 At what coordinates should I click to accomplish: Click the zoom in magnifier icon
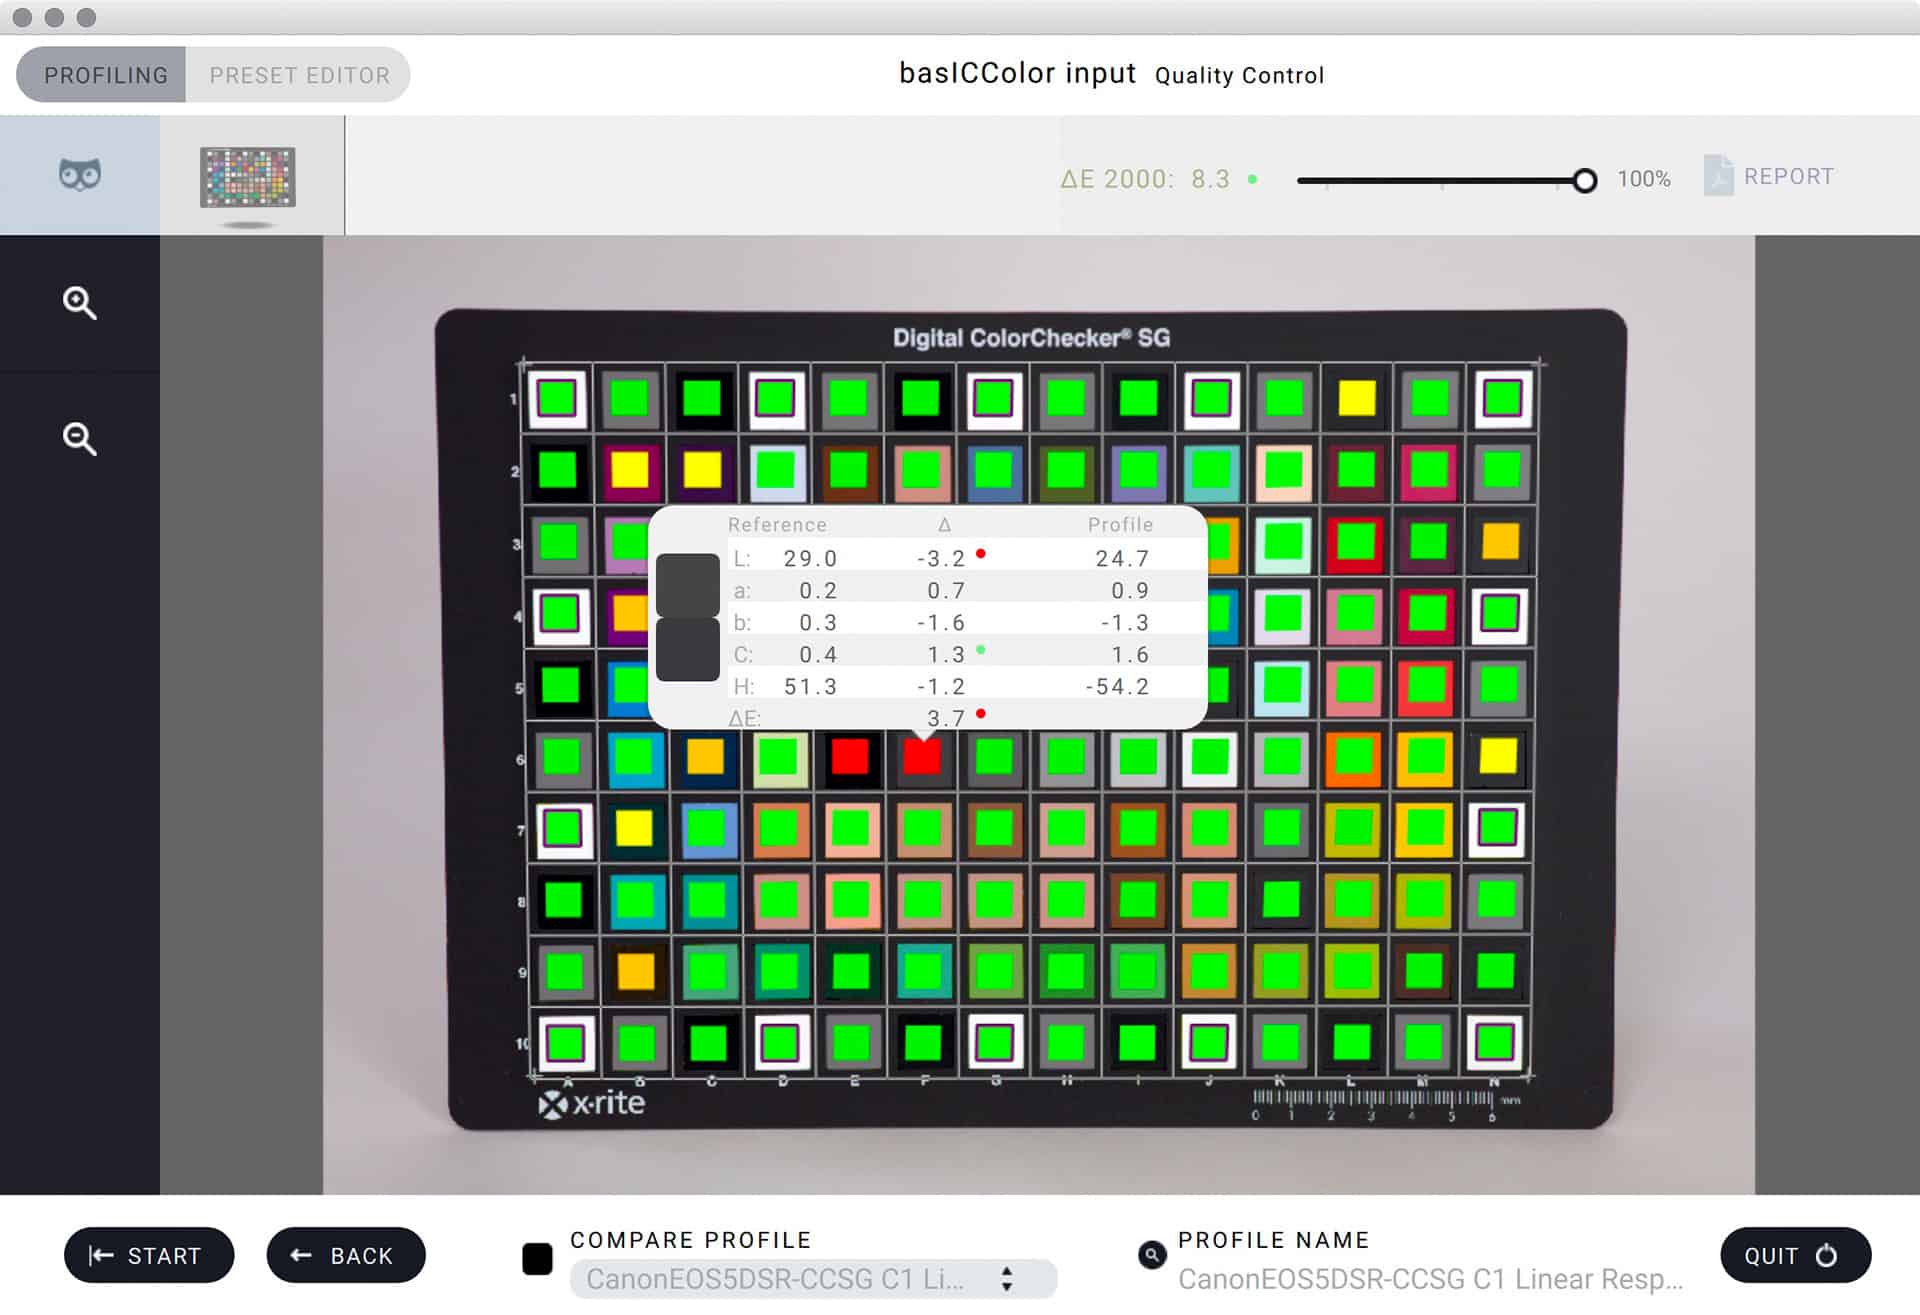[80, 302]
